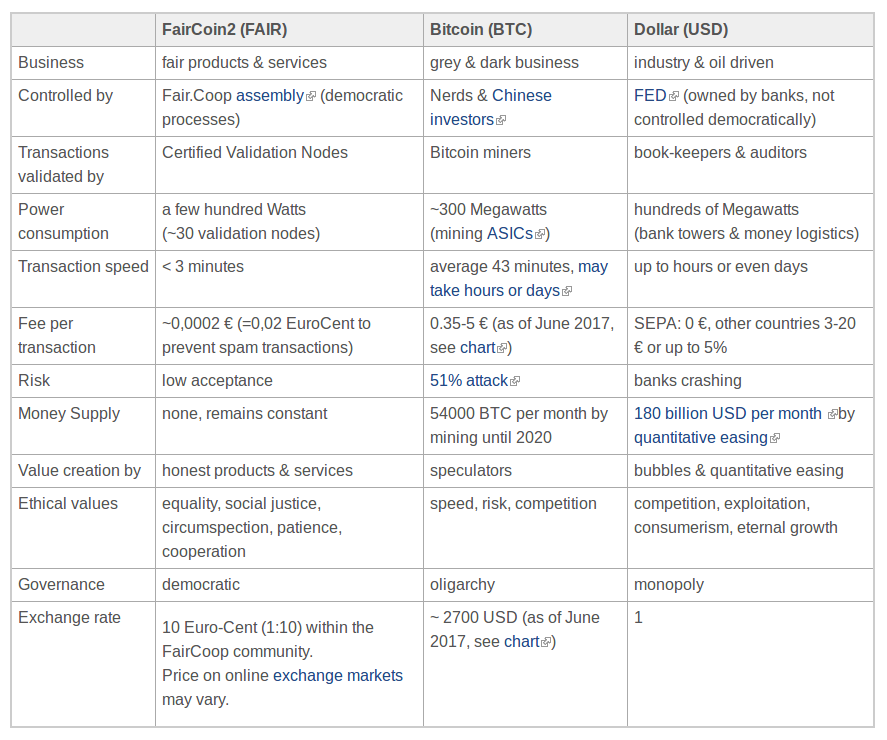Image resolution: width=887 pixels, height=740 pixels.
Task: Click external-link icon beside ASICs
Action: point(540,234)
